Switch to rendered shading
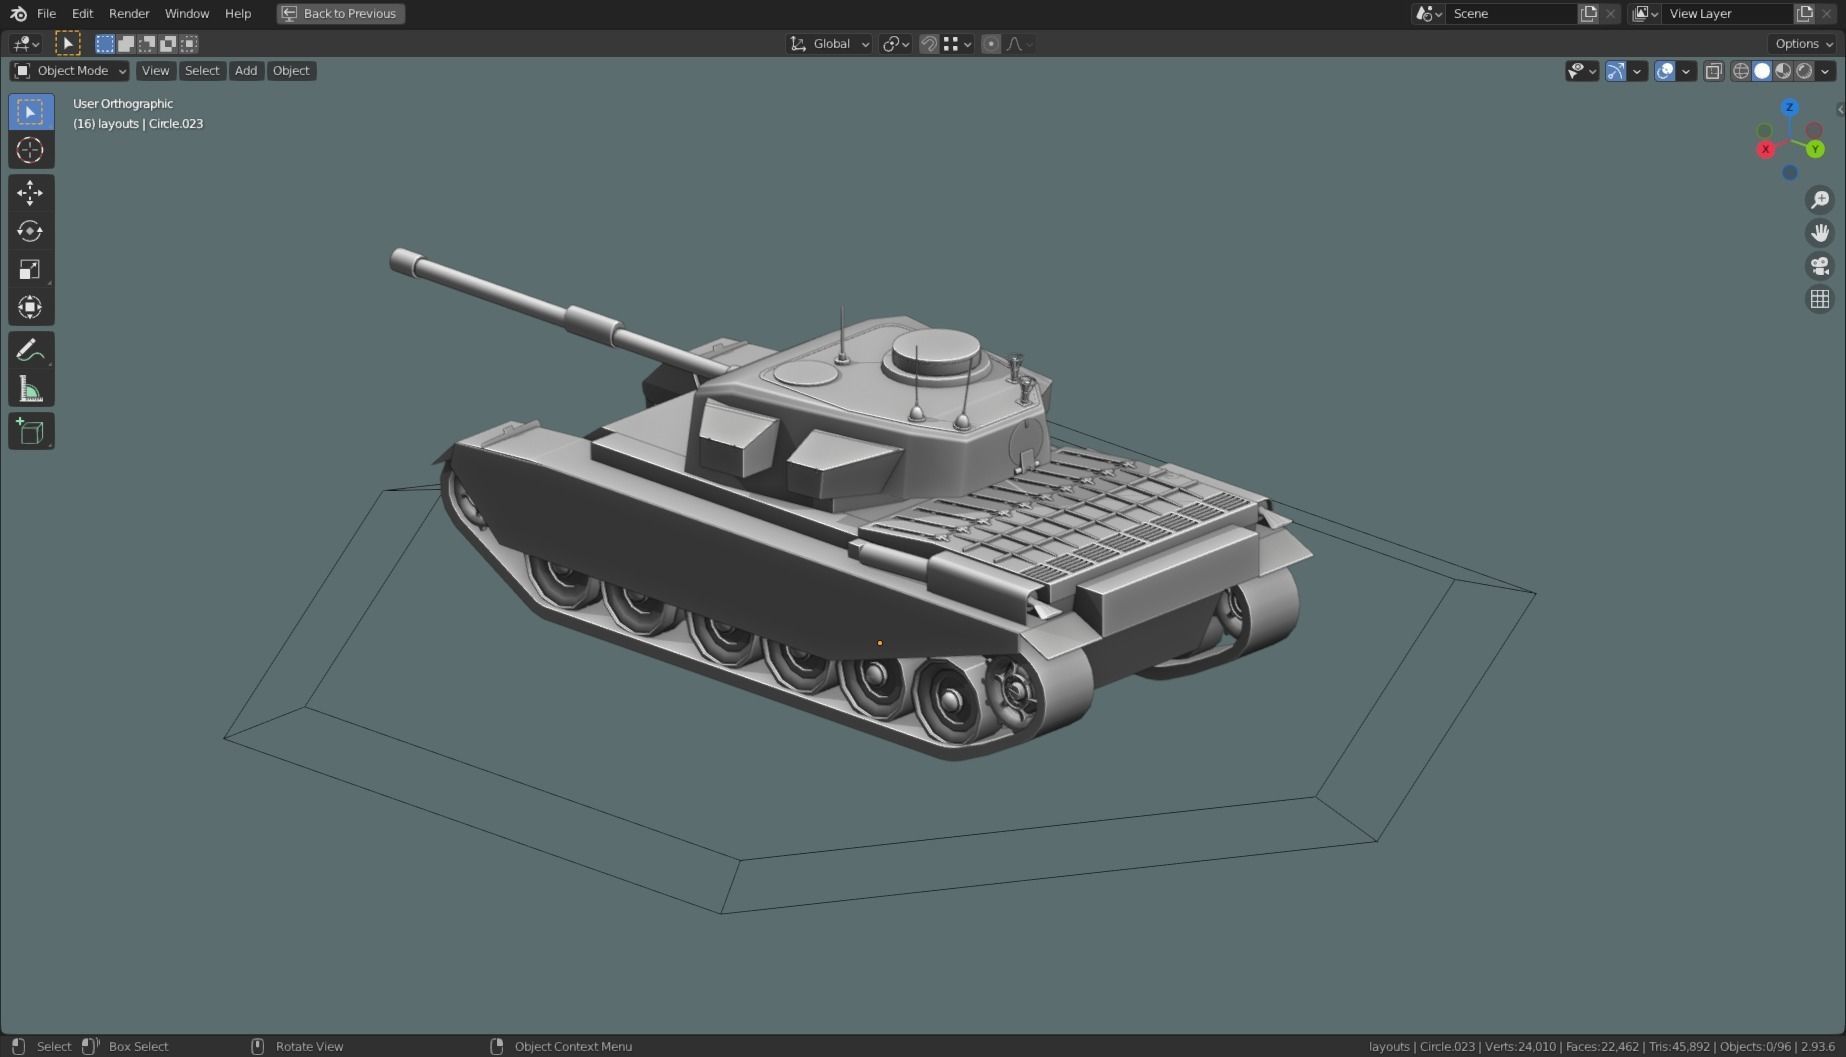This screenshot has width=1846, height=1057. tap(1804, 71)
